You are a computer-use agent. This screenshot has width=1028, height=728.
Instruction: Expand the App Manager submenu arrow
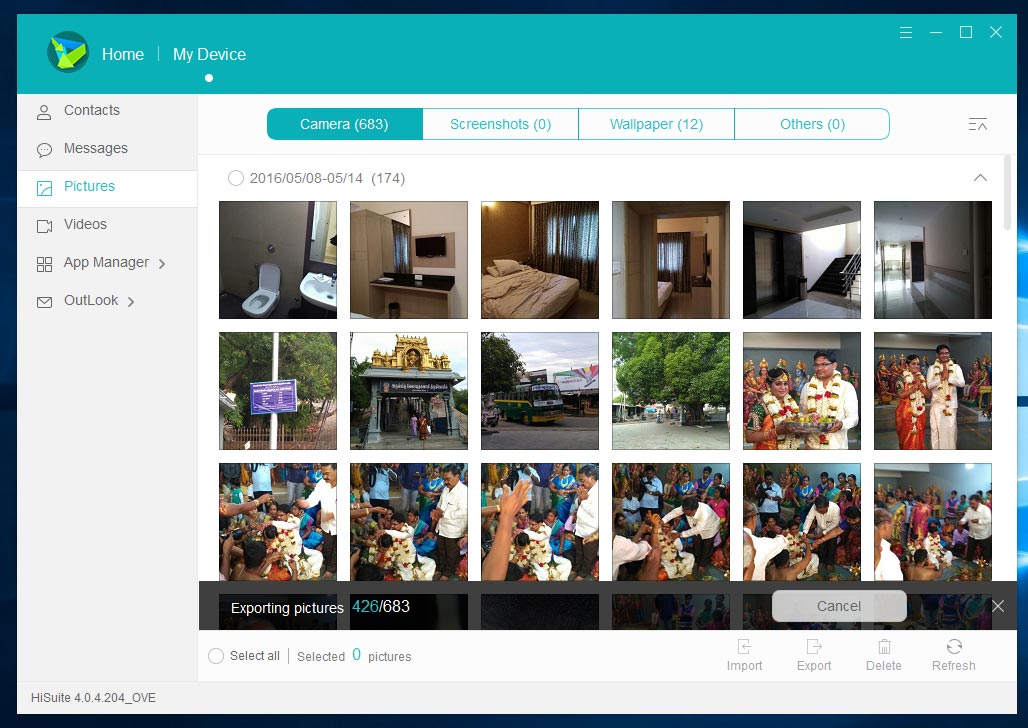[x=162, y=264]
